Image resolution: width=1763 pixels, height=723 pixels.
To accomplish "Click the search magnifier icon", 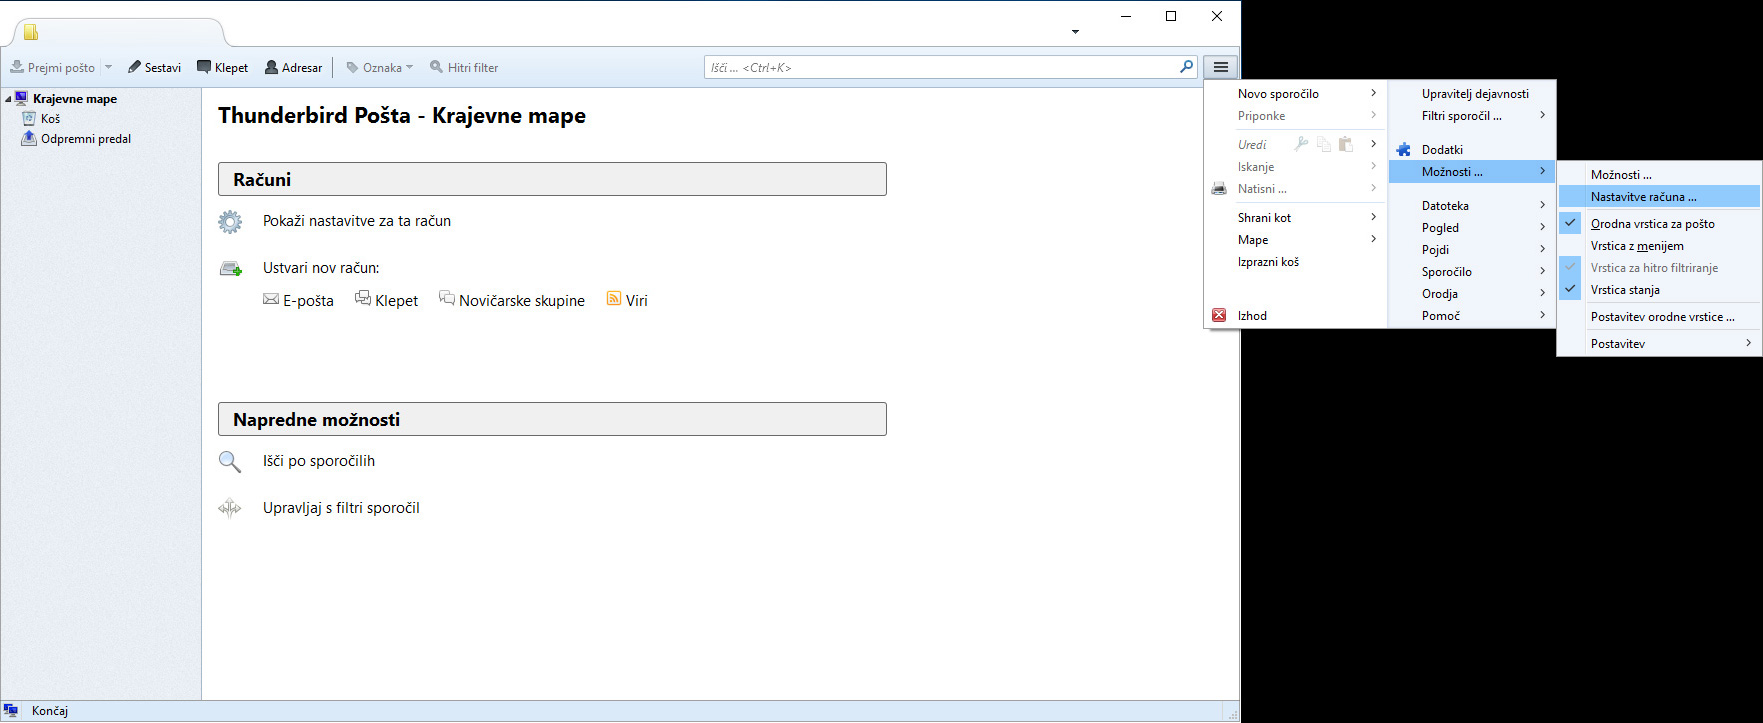I will pyautogui.click(x=1186, y=67).
